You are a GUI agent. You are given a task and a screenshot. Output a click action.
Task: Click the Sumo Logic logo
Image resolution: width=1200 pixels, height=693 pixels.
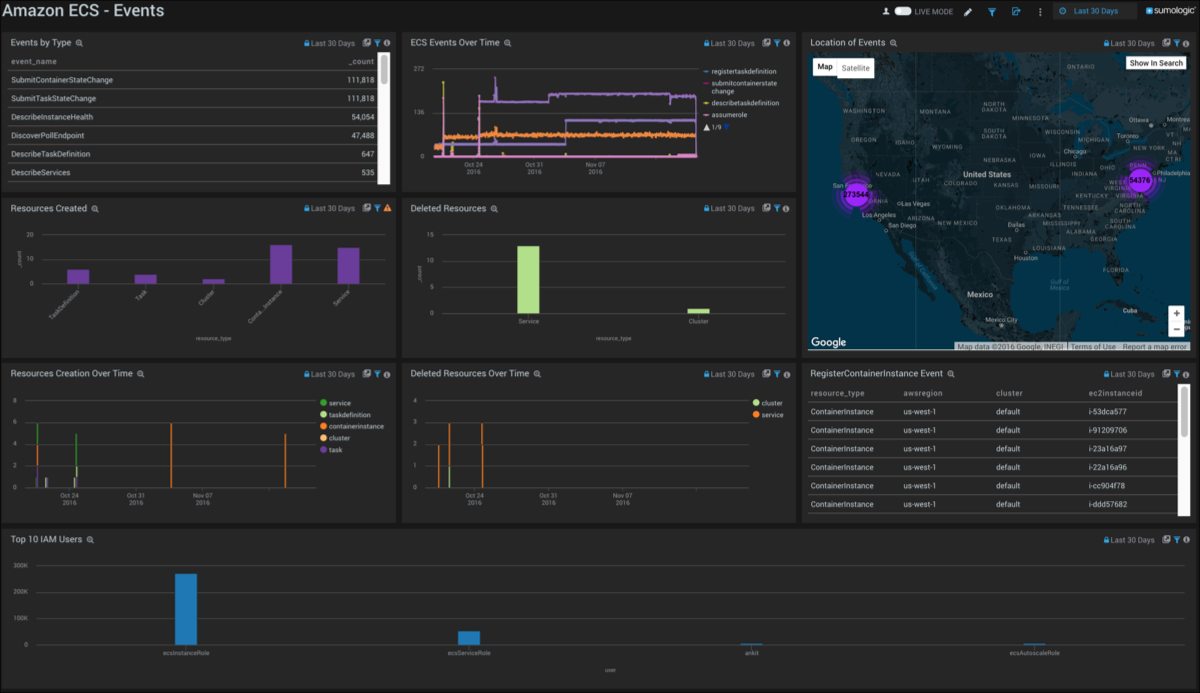point(1168,12)
